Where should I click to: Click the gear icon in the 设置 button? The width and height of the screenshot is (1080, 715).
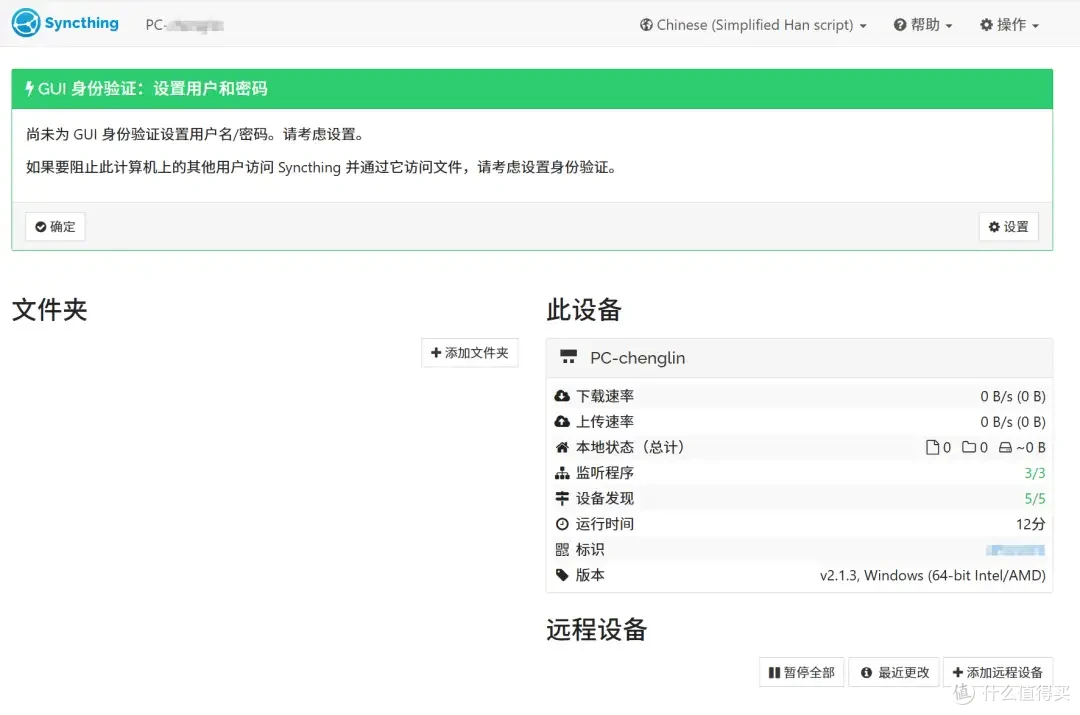[994, 227]
